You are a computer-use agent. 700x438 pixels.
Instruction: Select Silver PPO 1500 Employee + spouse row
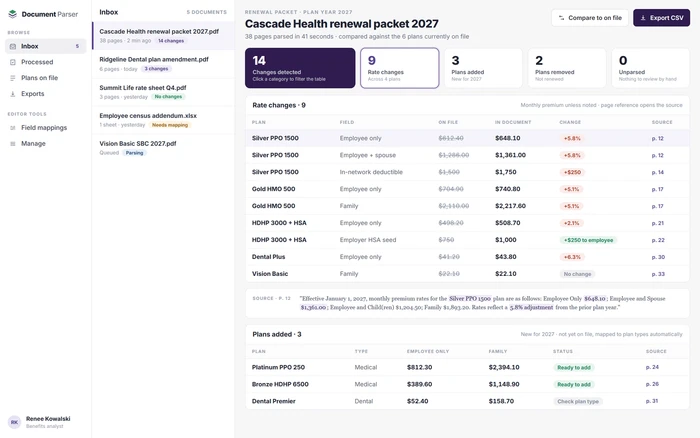click(467, 155)
